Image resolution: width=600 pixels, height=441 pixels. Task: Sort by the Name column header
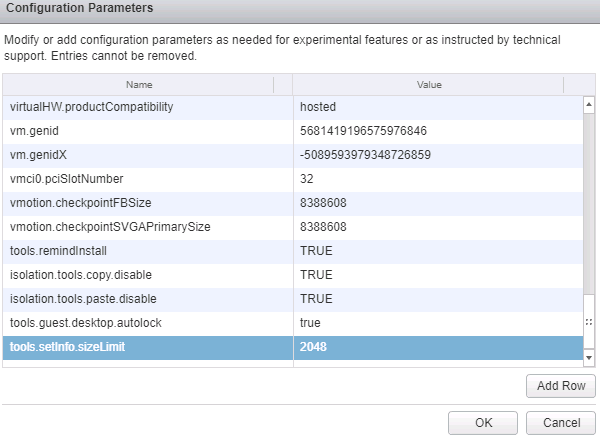pyautogui.click(x=146, y=85)
